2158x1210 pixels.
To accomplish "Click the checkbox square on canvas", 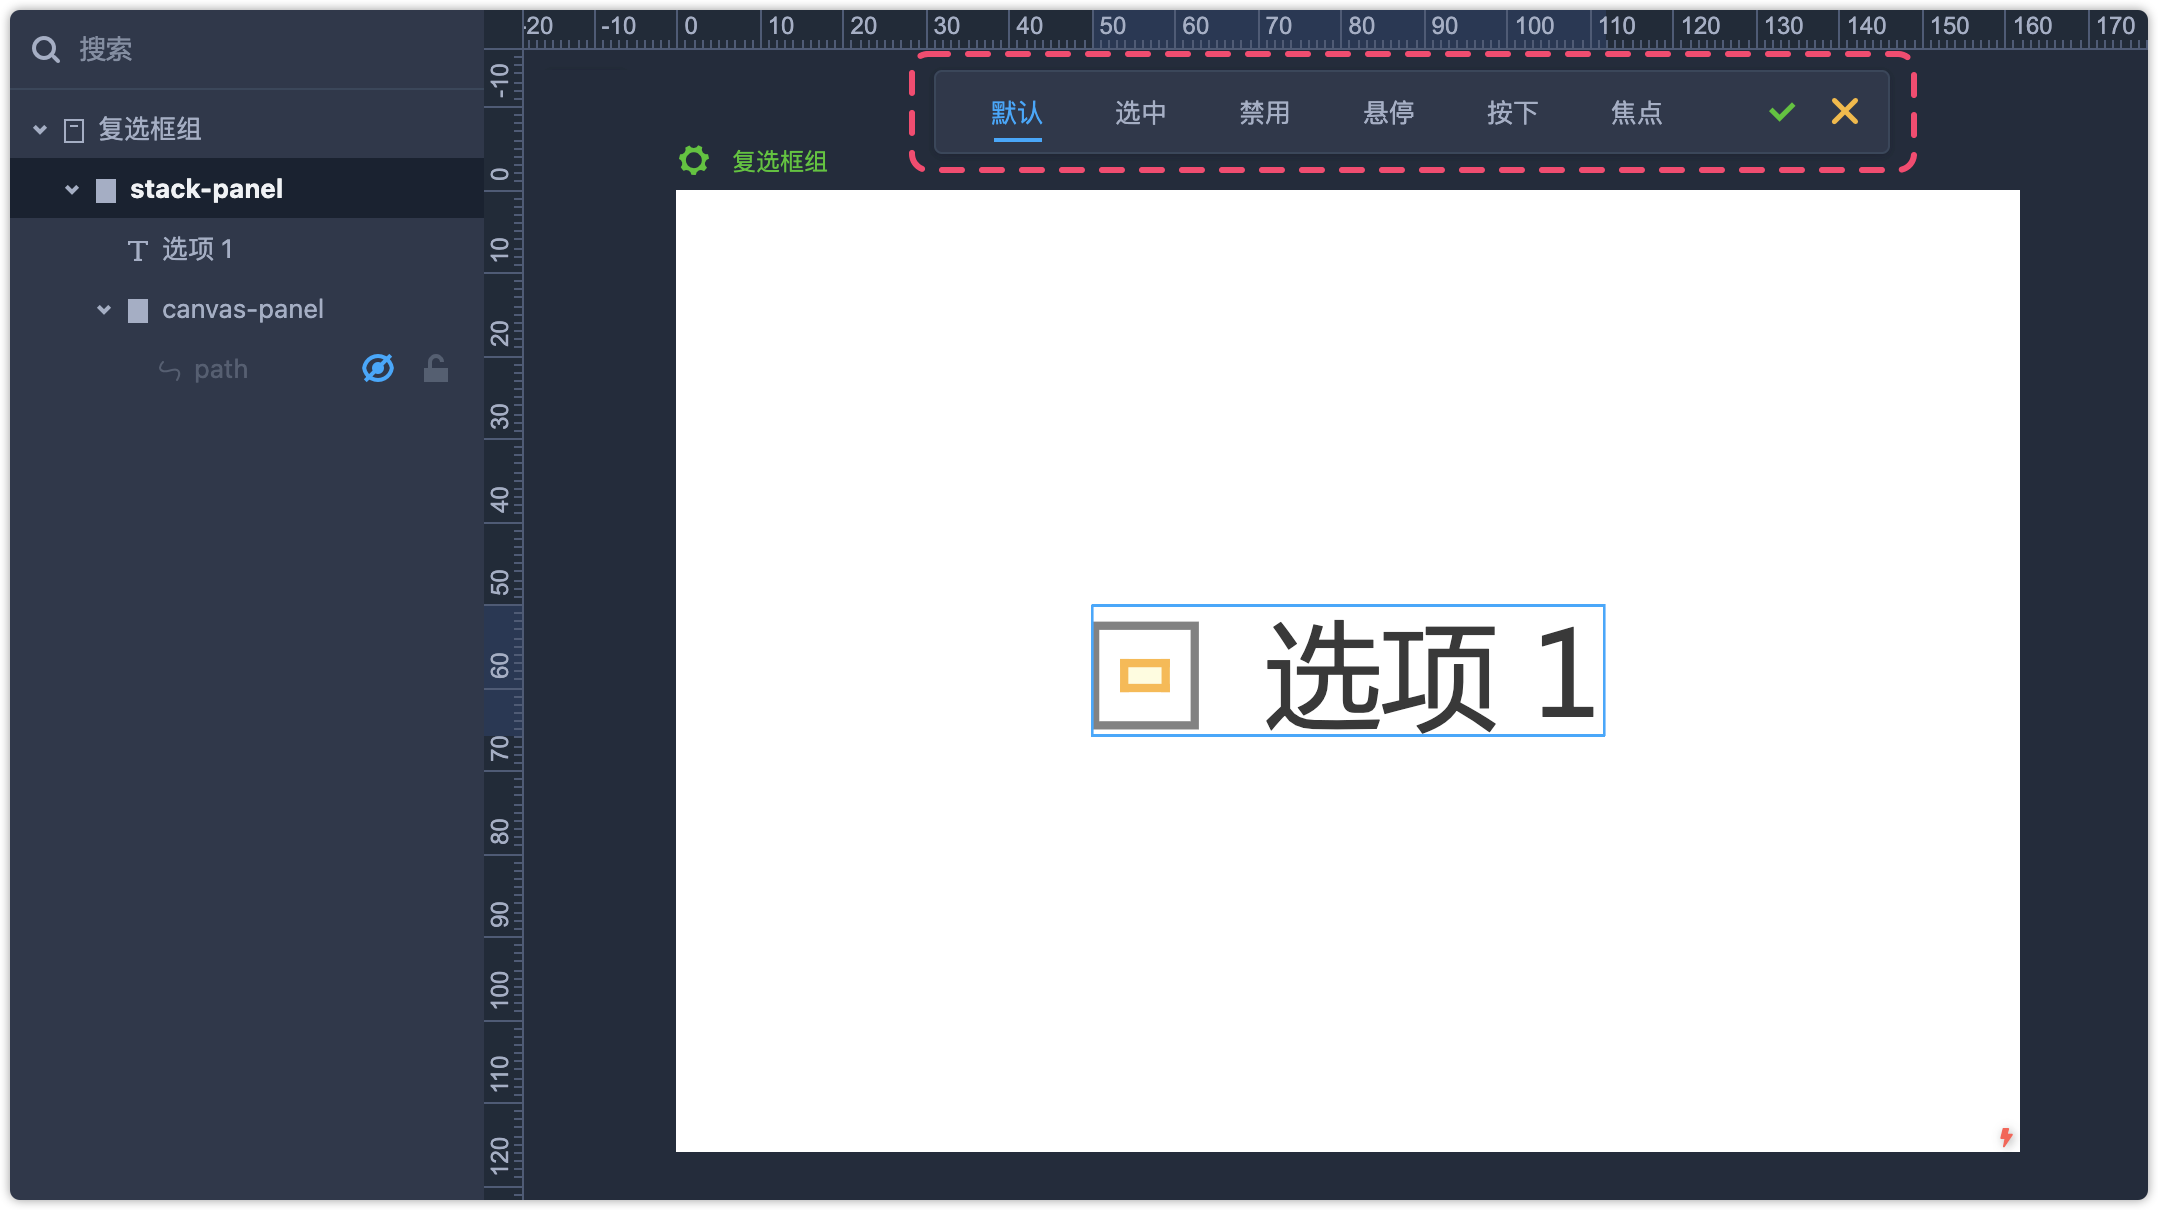I will pyautogui.click(x=1146, y=675).
